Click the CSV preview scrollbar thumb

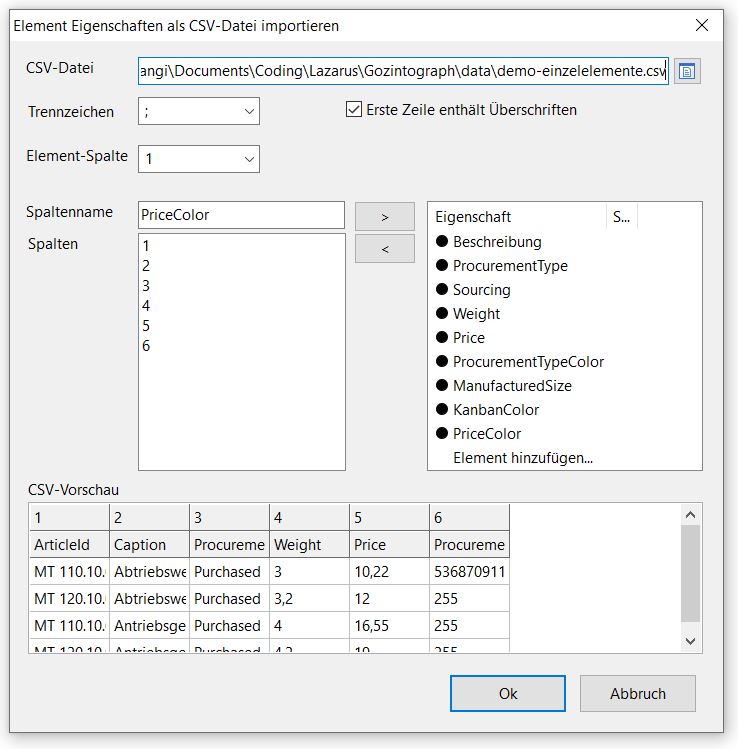tap(690, 573)
